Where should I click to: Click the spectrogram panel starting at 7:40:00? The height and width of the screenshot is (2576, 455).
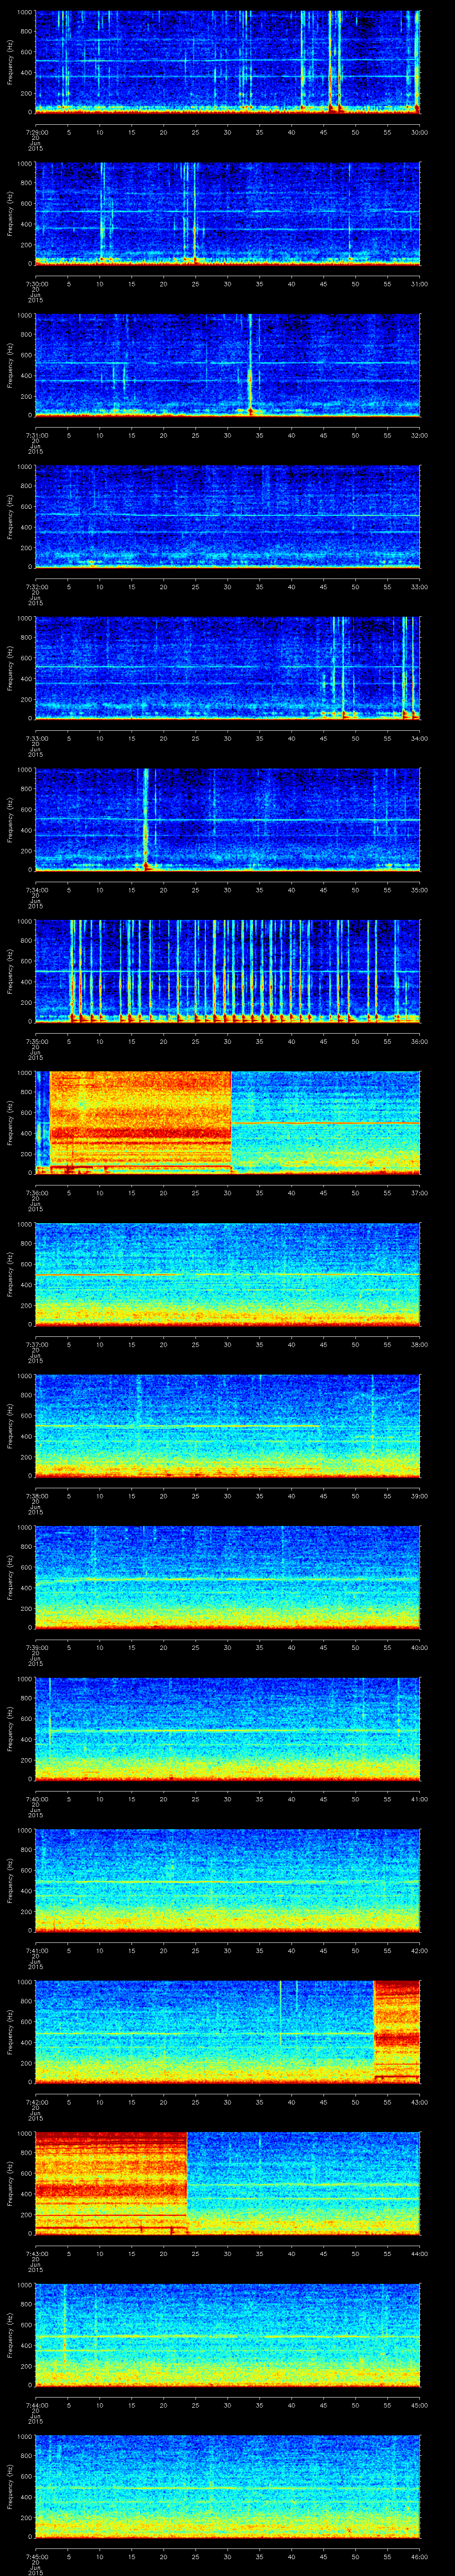(228, 1728)
